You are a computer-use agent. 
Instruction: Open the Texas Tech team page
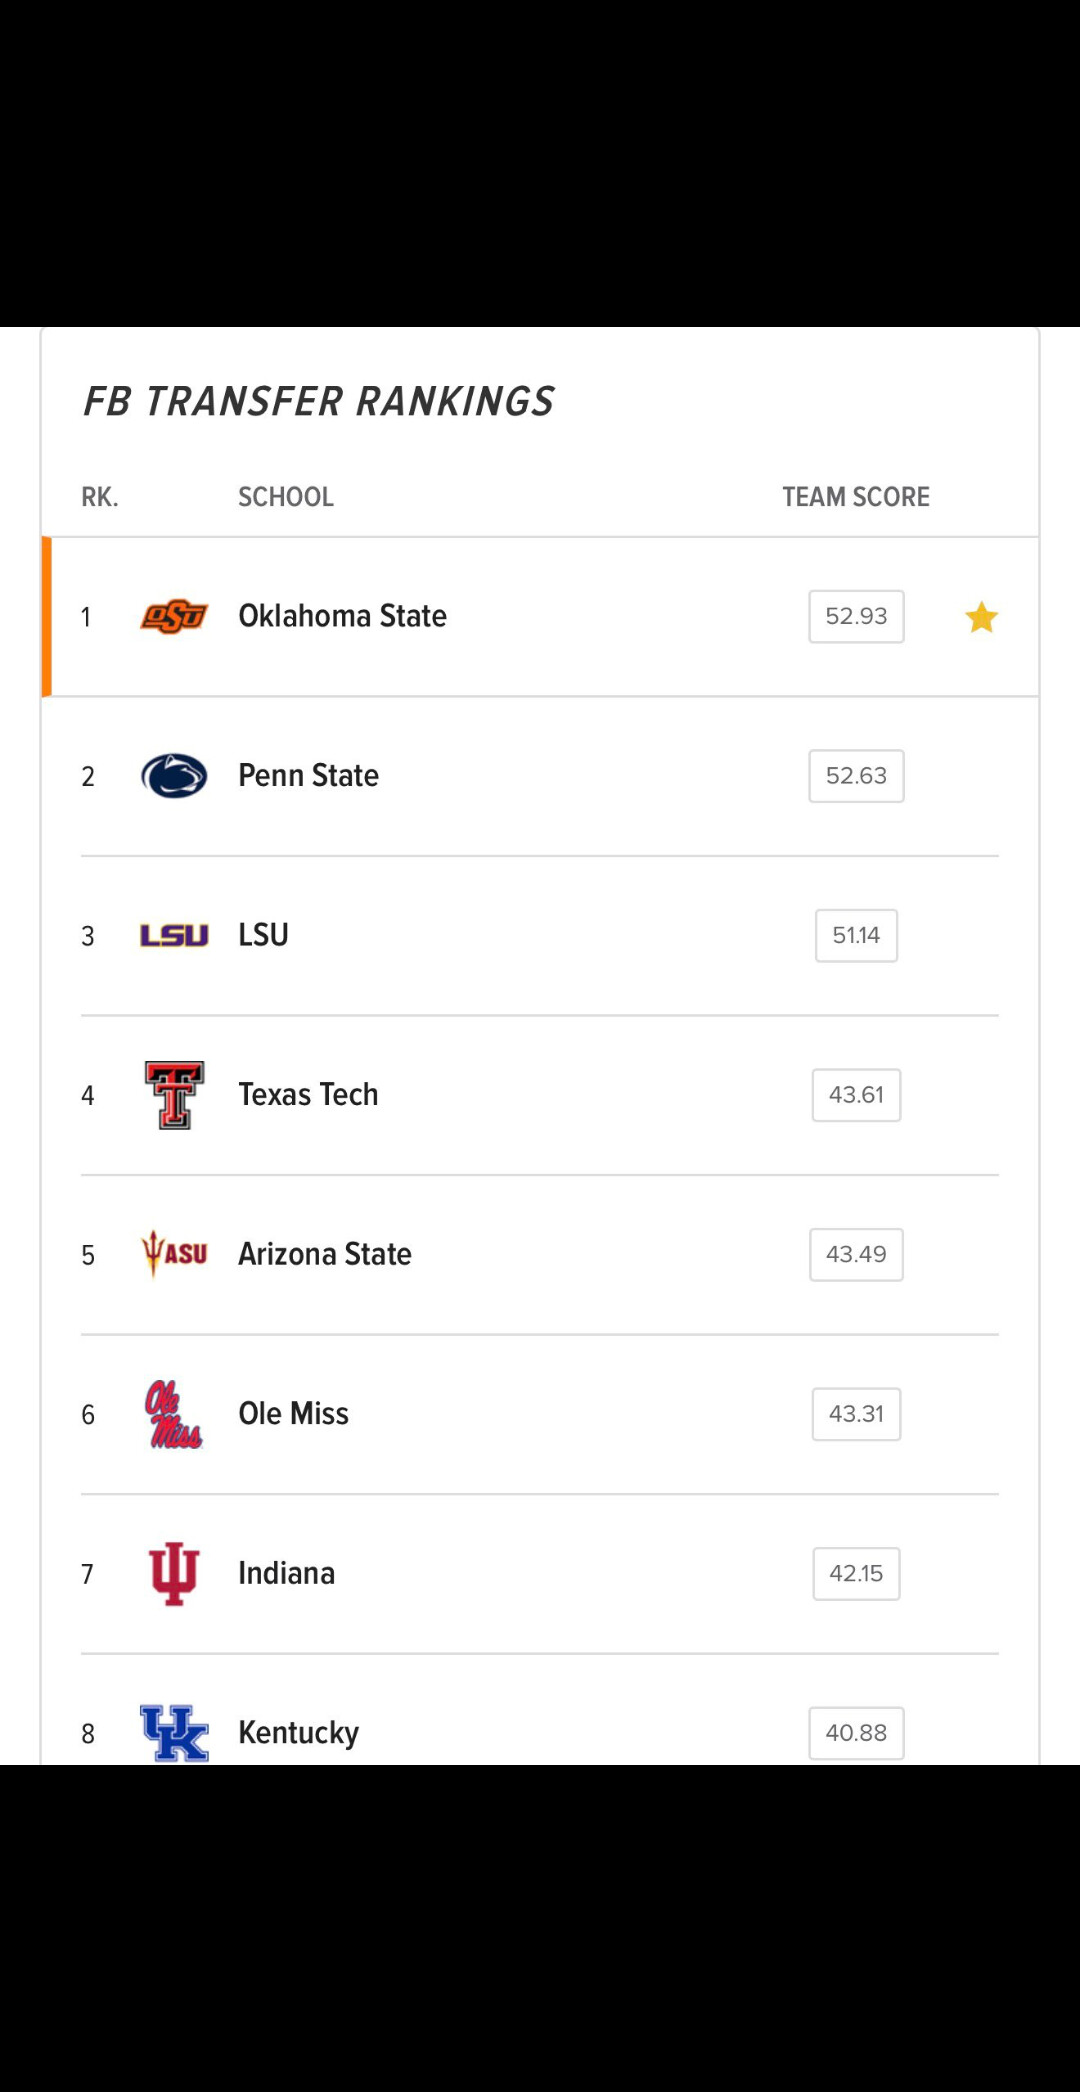click(308, 1095)
